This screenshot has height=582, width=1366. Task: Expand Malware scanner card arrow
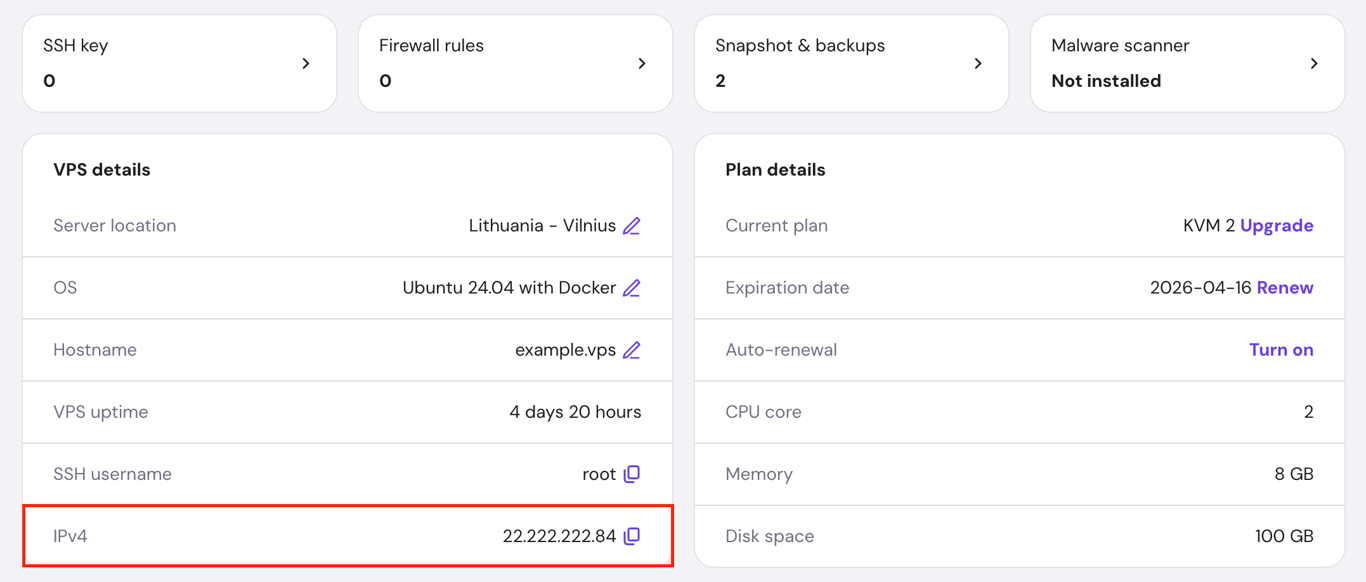pyautogui.click(x=1314, y=63)
